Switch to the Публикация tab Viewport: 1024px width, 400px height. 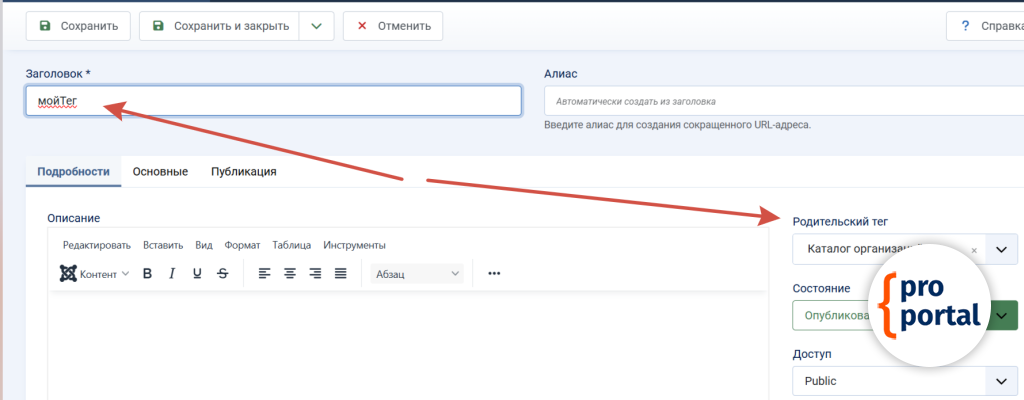pos(243,171)
